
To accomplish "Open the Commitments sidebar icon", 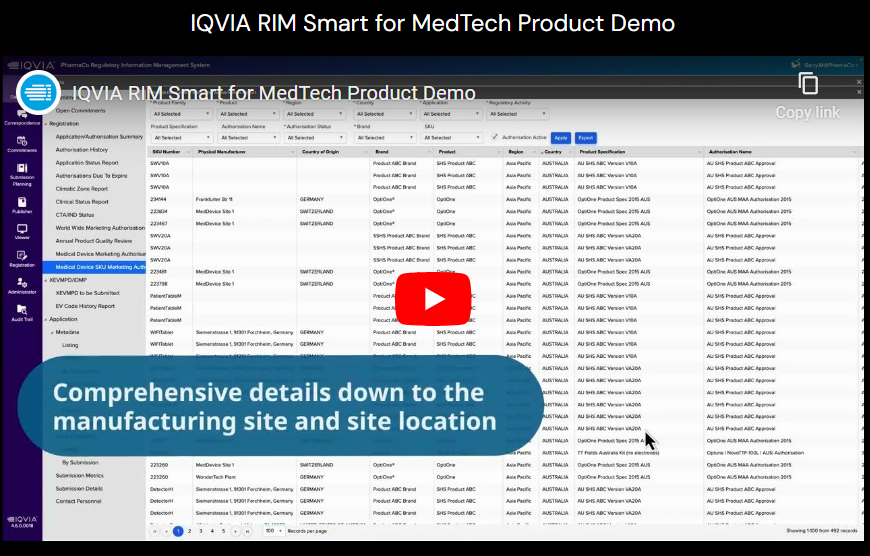I will [21, 144].
